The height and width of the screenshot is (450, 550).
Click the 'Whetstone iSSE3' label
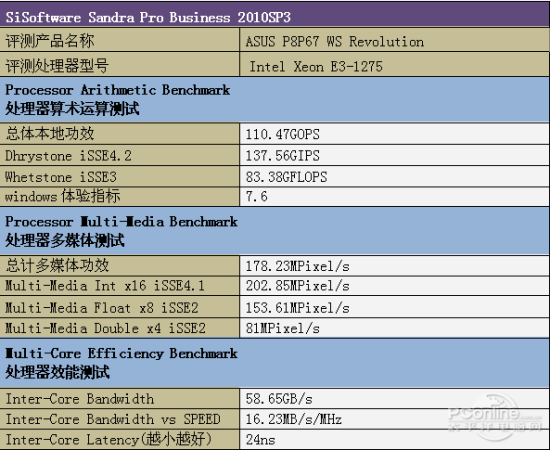(x=61, y=177)
